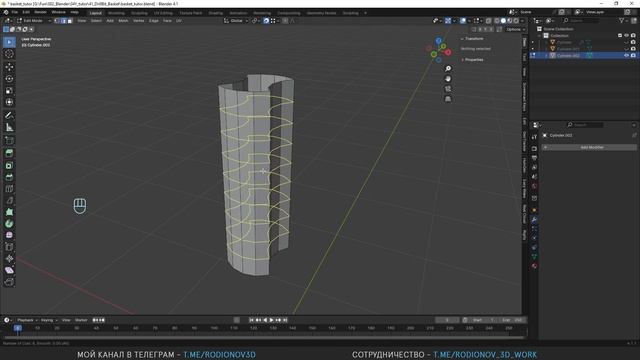
Task: Toggle visibility eye of selected Cylinder.002
Action: pos(627,56)
